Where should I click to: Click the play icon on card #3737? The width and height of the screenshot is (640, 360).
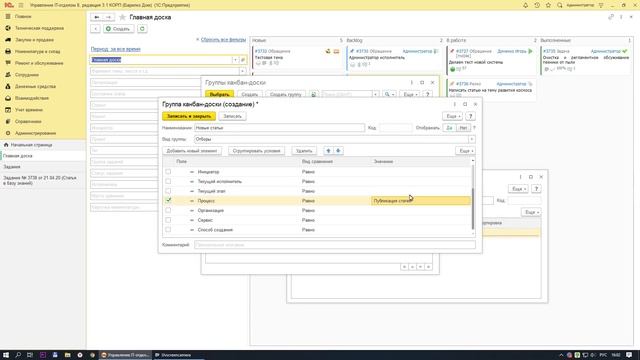[530, 51]
